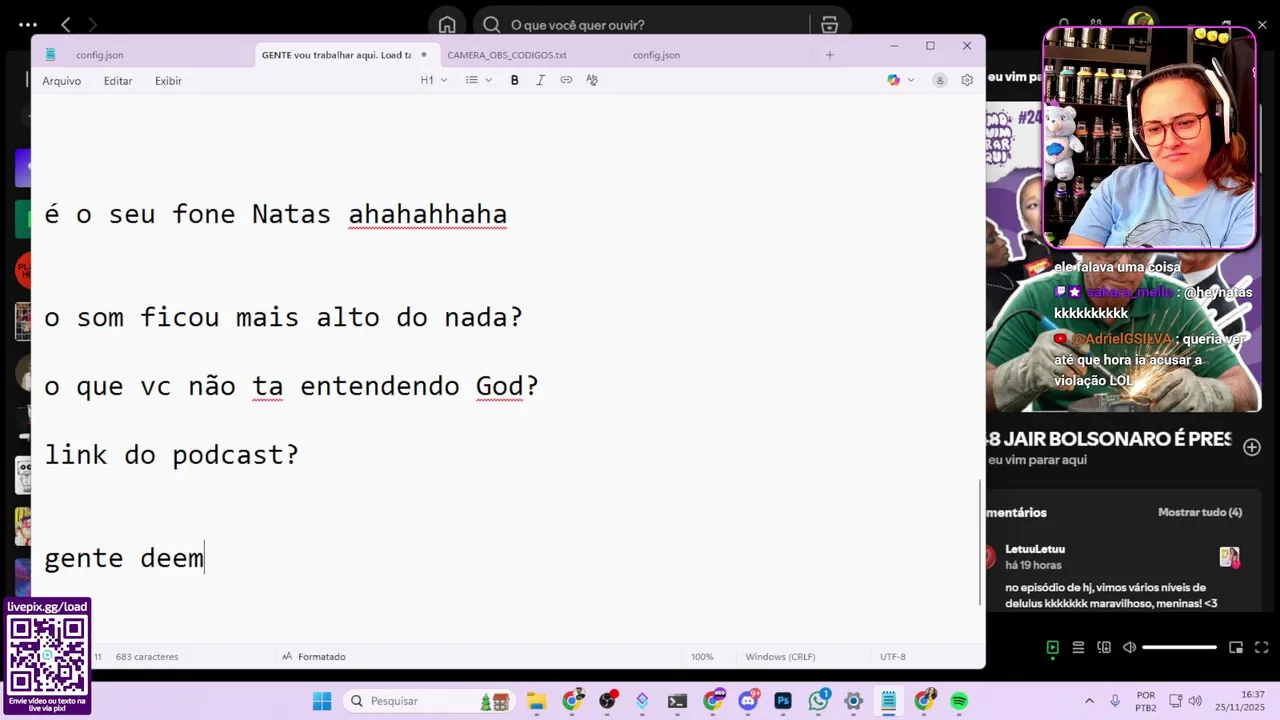Open OBS Studio from the taskbar
Viewport: 1280px width, 720px height.
point(607,701)
